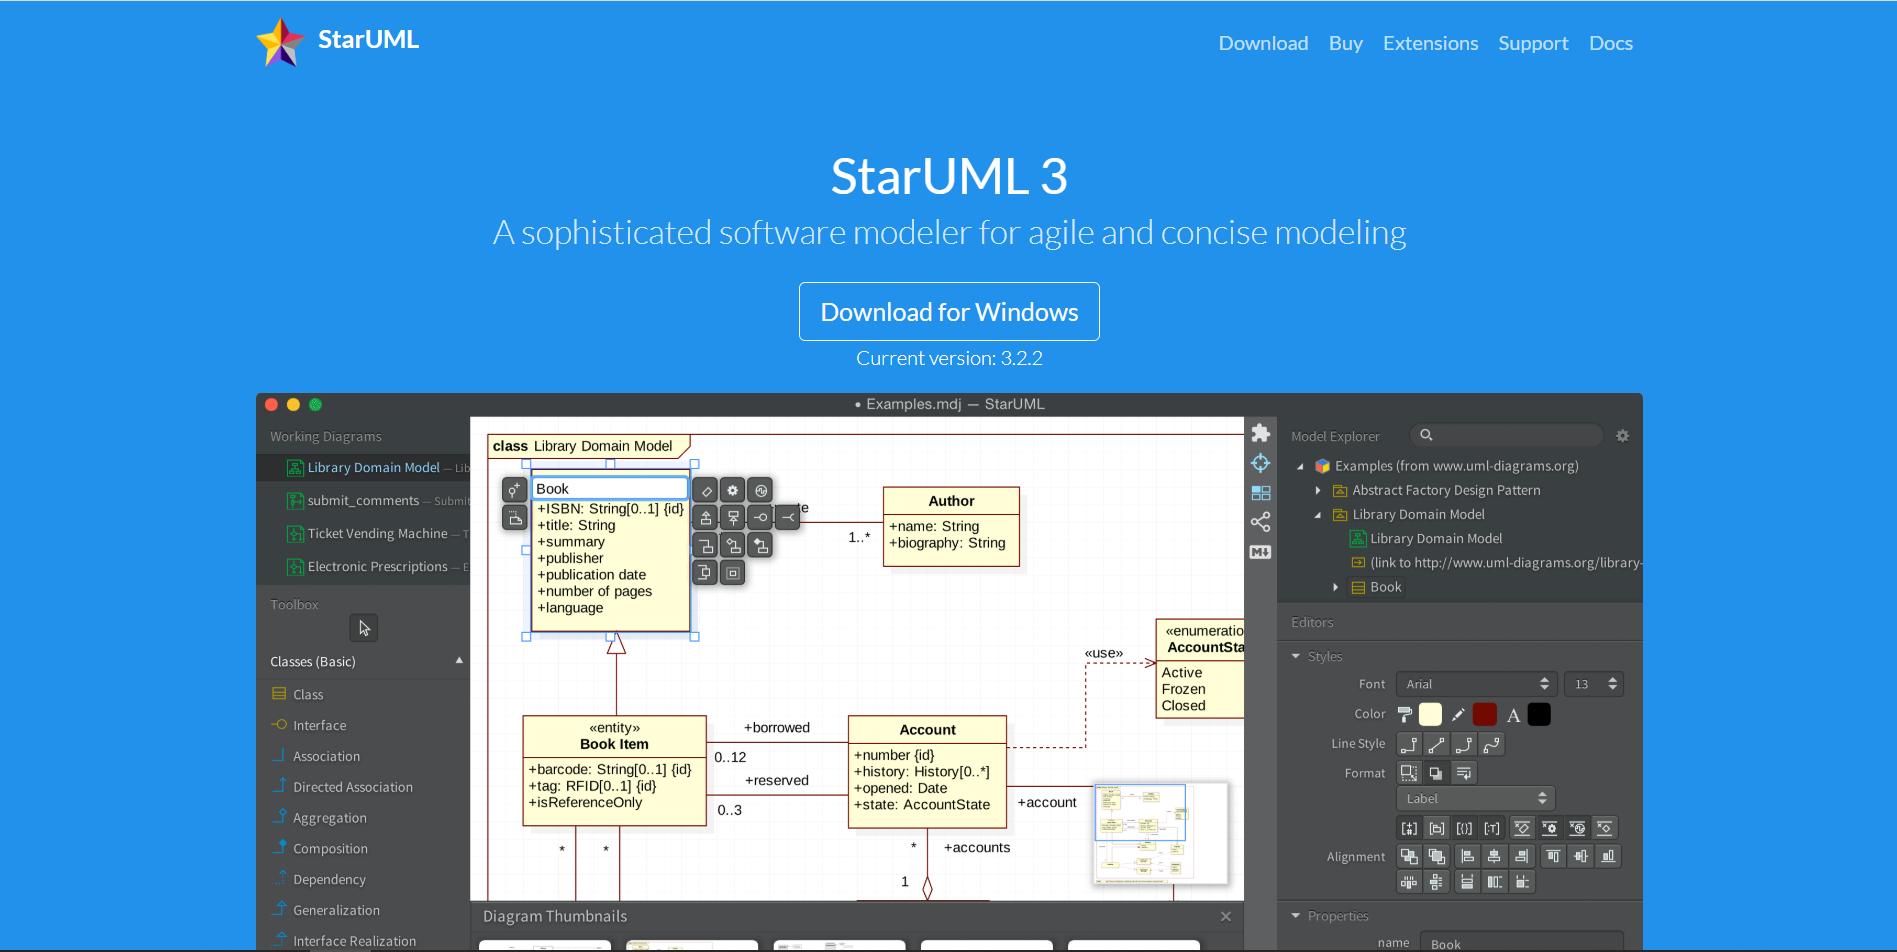Click the oblique line style icon

(1436, 745)
